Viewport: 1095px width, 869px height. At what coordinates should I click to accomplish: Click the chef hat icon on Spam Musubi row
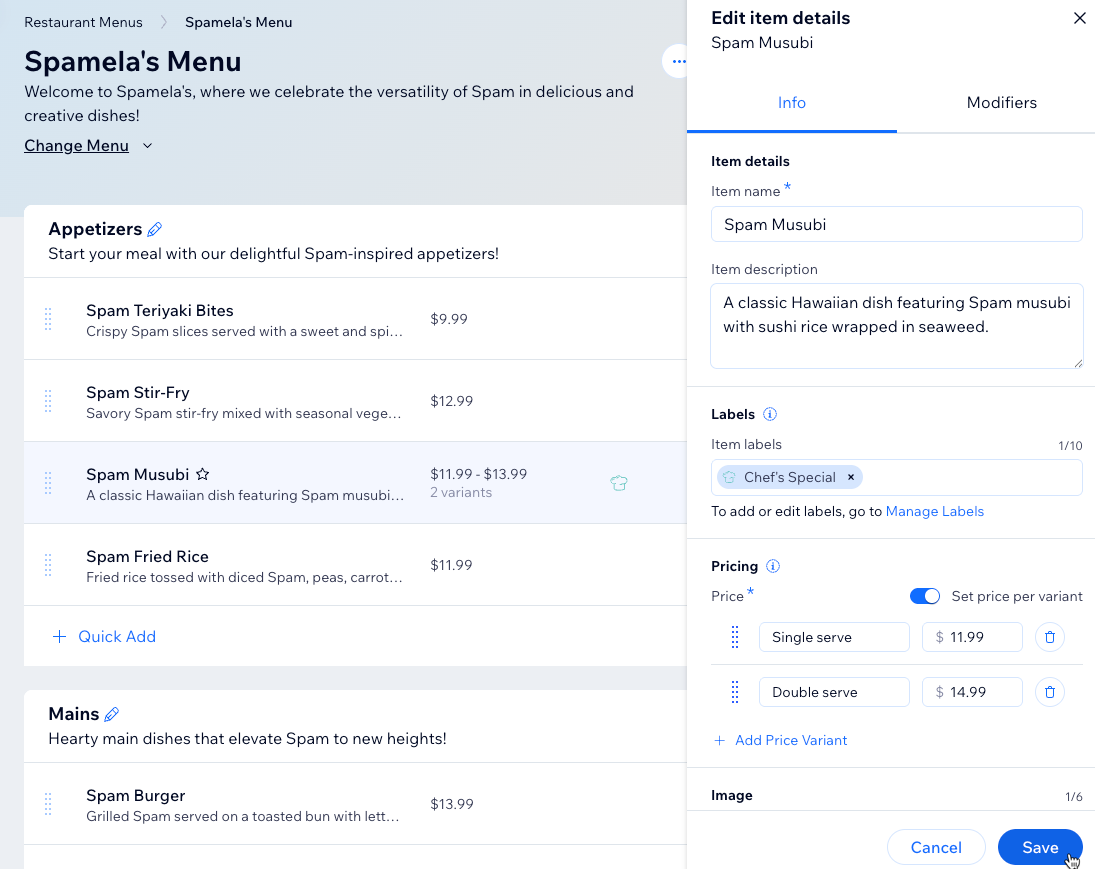[619, 483]
